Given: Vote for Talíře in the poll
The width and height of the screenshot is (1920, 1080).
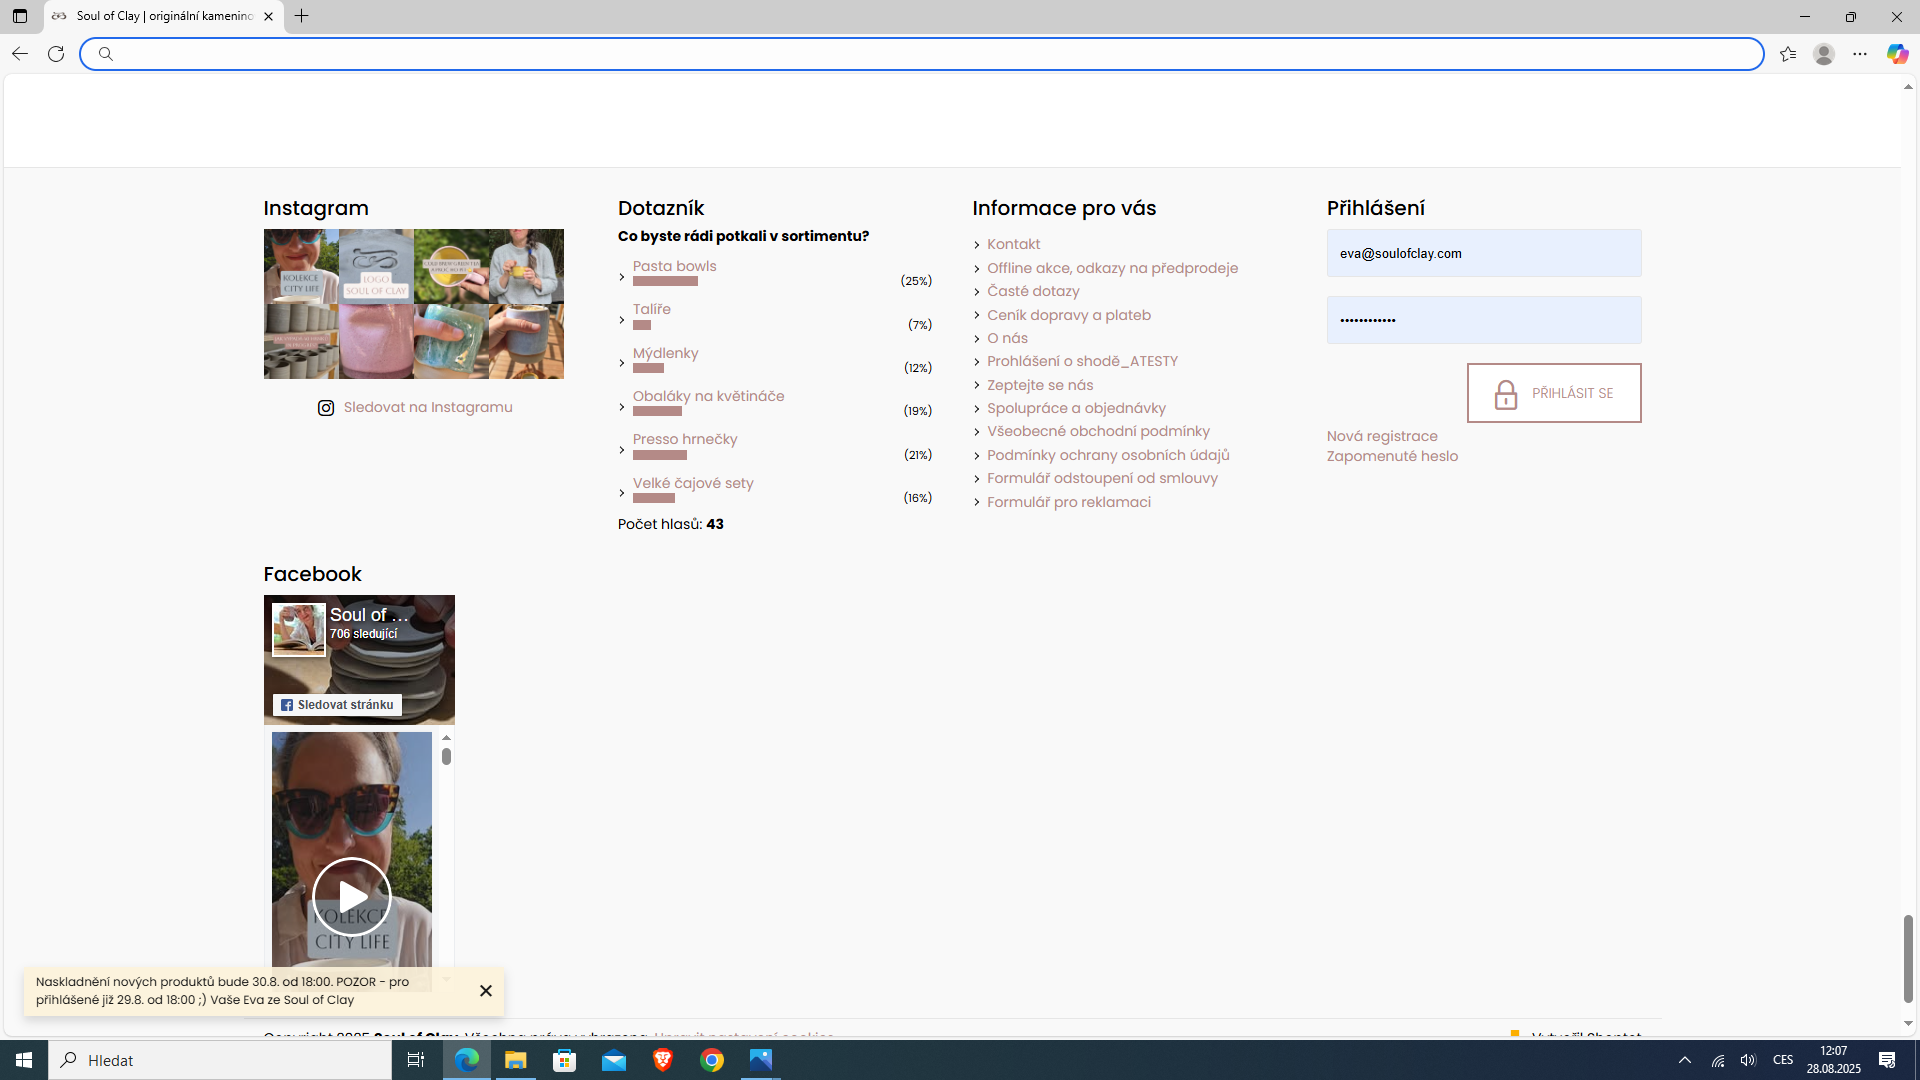Looking at the screenshot, I should pyautogui.click(x=652, y=309).
